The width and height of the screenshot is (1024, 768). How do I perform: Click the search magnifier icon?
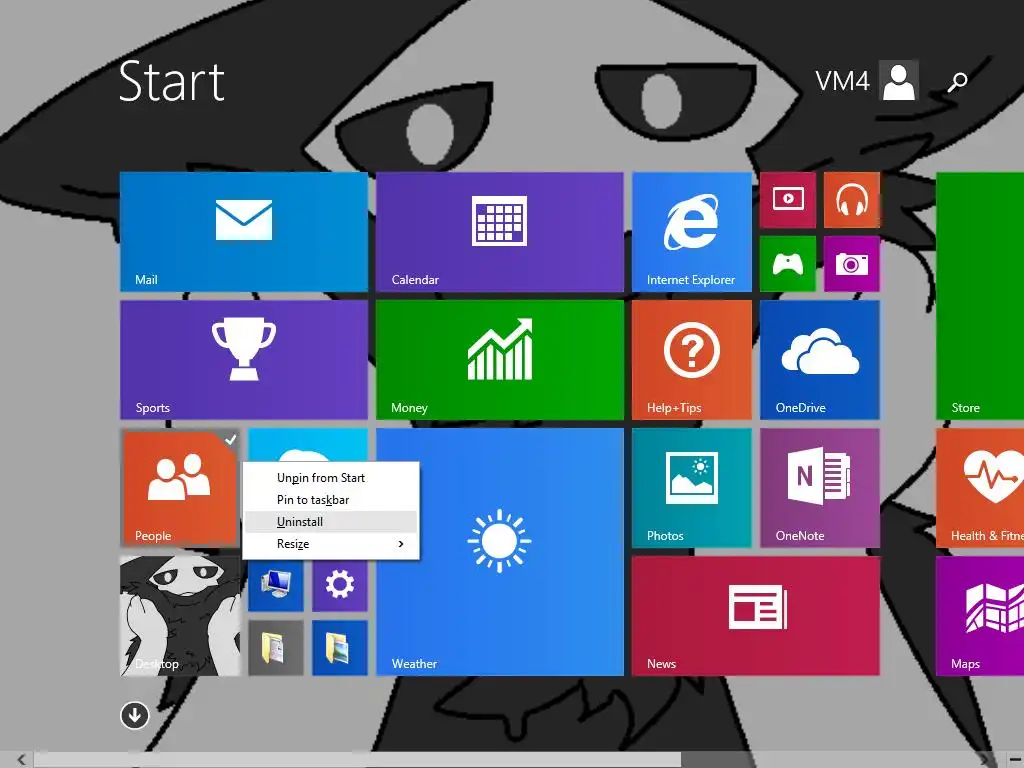click(957, 82)
